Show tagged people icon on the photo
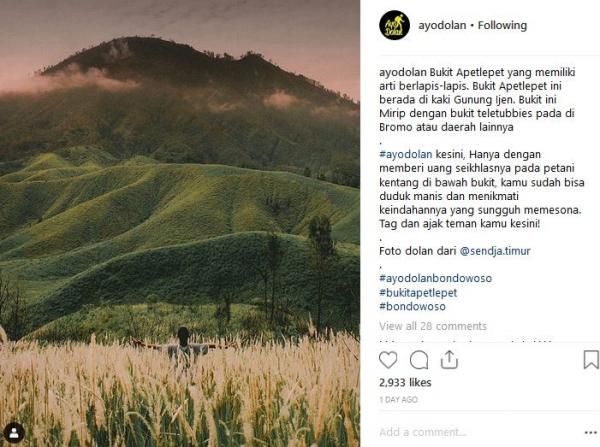This screenshot has width=600, height=447. click(14, 433)
